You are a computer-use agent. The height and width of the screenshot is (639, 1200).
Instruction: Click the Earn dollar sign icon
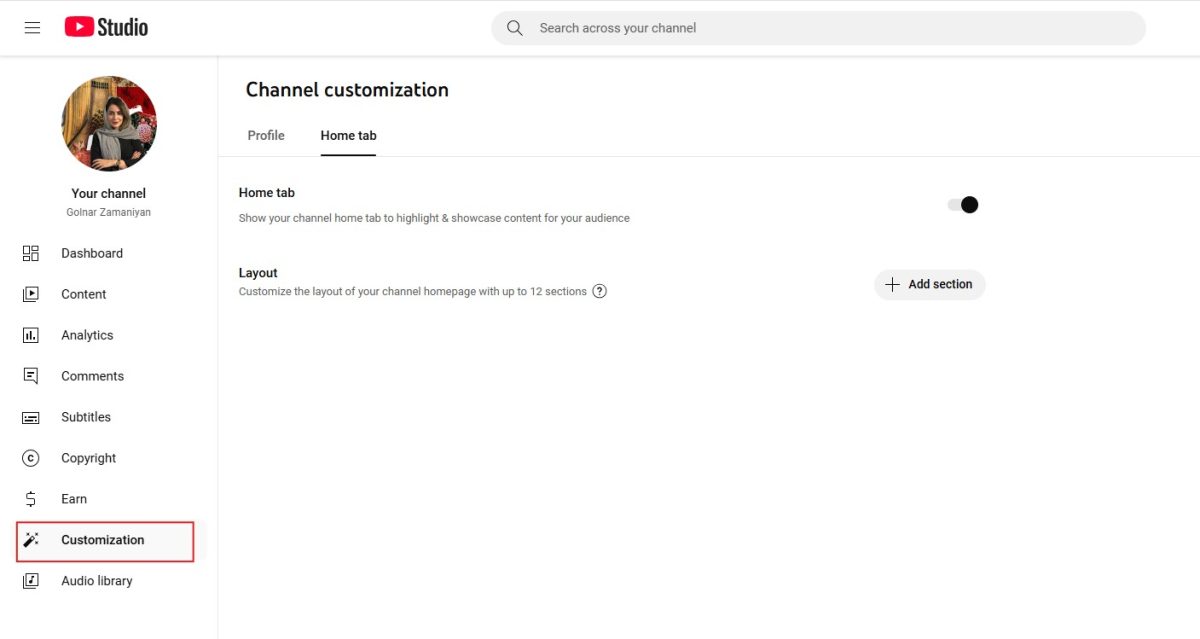click(31, 499)
